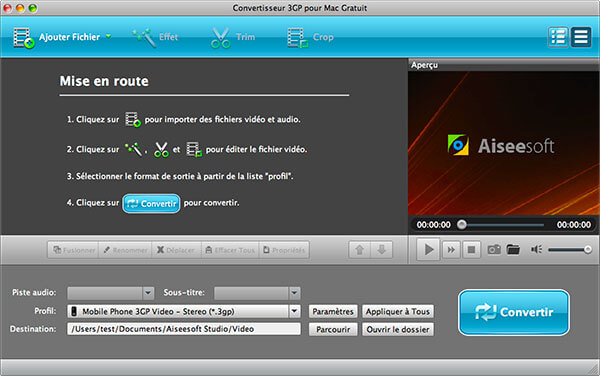Adjust the volume slider
Viewport: 600px width, 376px height.
tap(569, 250)
